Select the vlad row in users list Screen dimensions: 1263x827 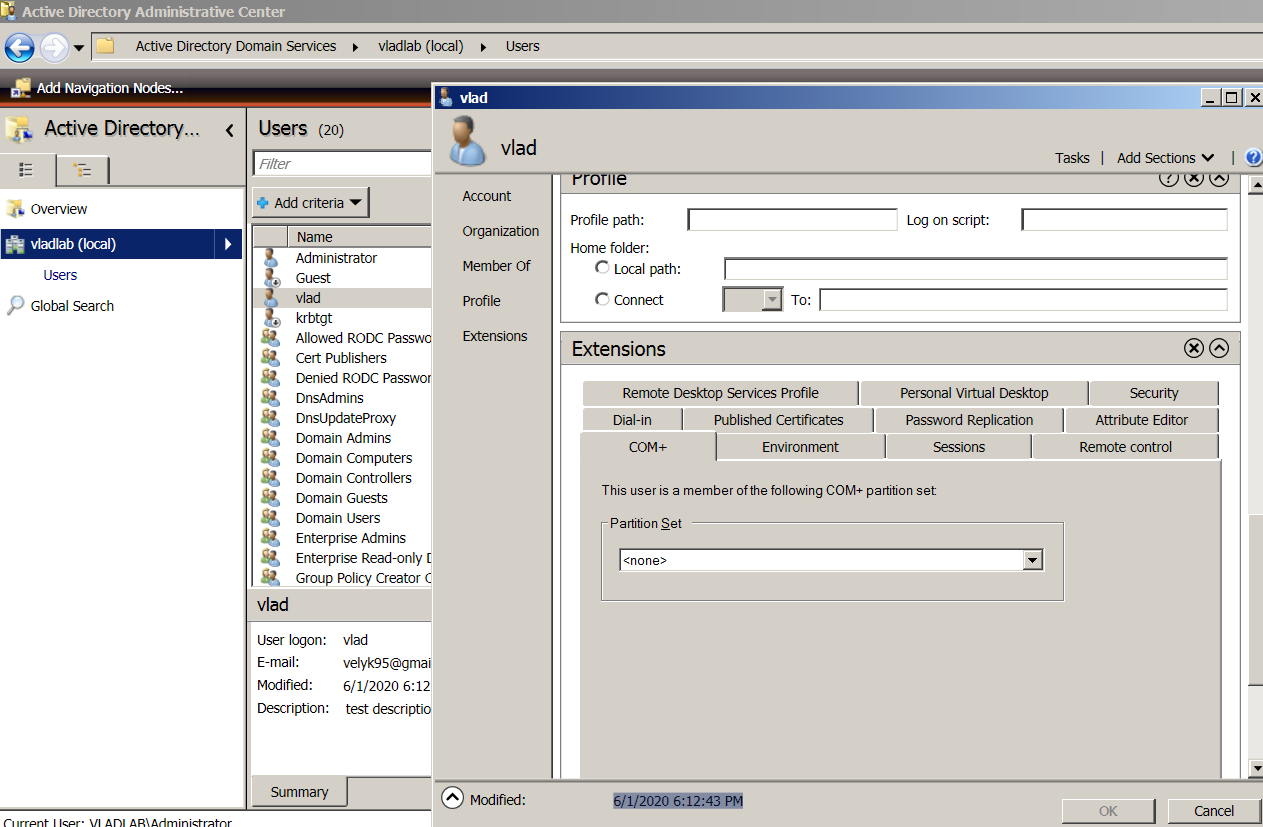pyautogui.click(x=342, y=298)
